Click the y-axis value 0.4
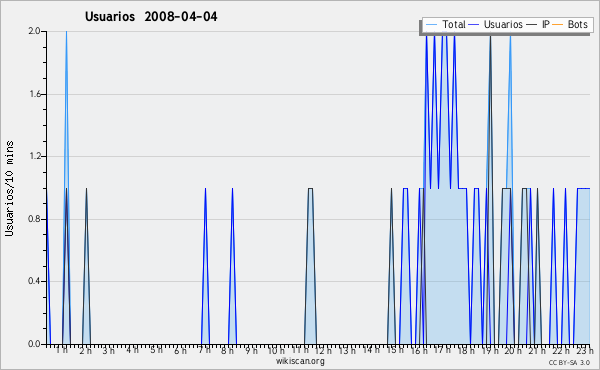 (x=34, y=281)
